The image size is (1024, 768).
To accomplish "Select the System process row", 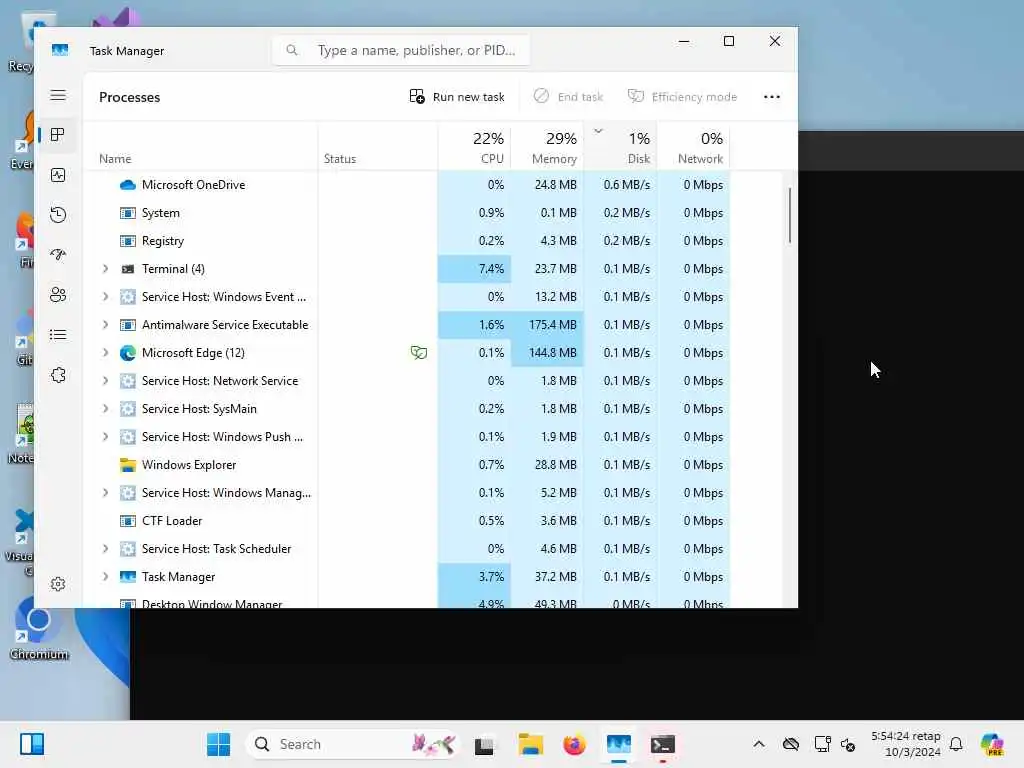I will click(x=407, y=213).
